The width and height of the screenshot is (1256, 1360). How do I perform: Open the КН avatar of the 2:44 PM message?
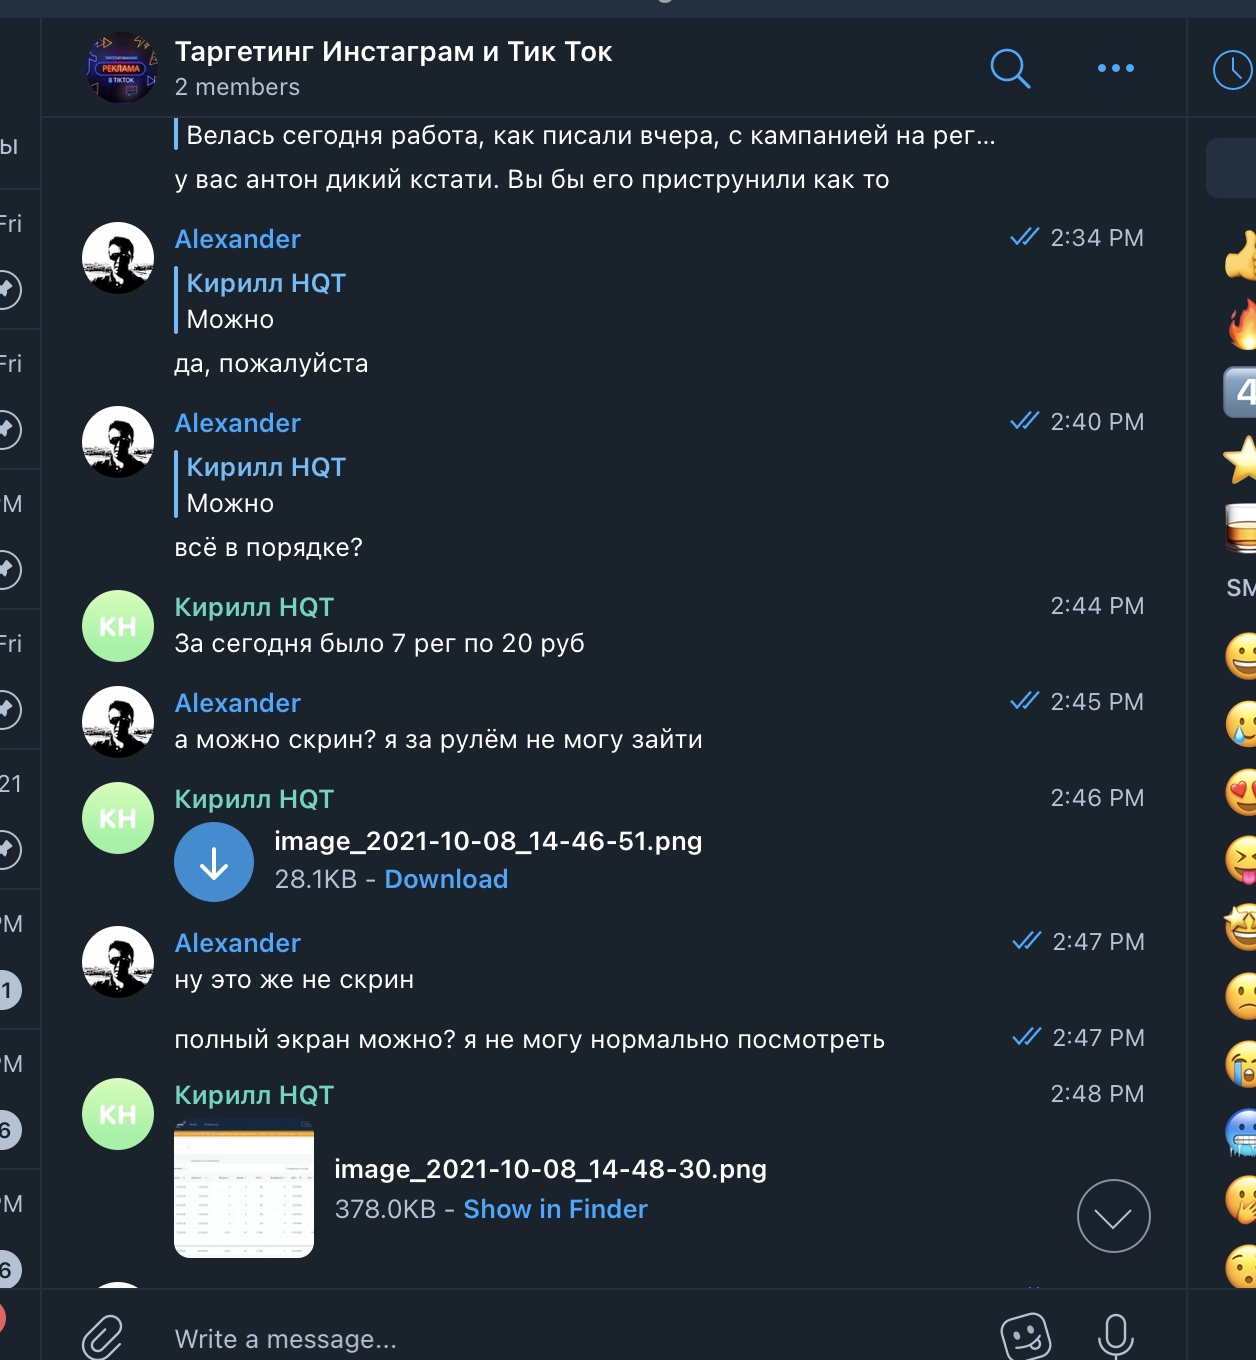click(118, 626)
